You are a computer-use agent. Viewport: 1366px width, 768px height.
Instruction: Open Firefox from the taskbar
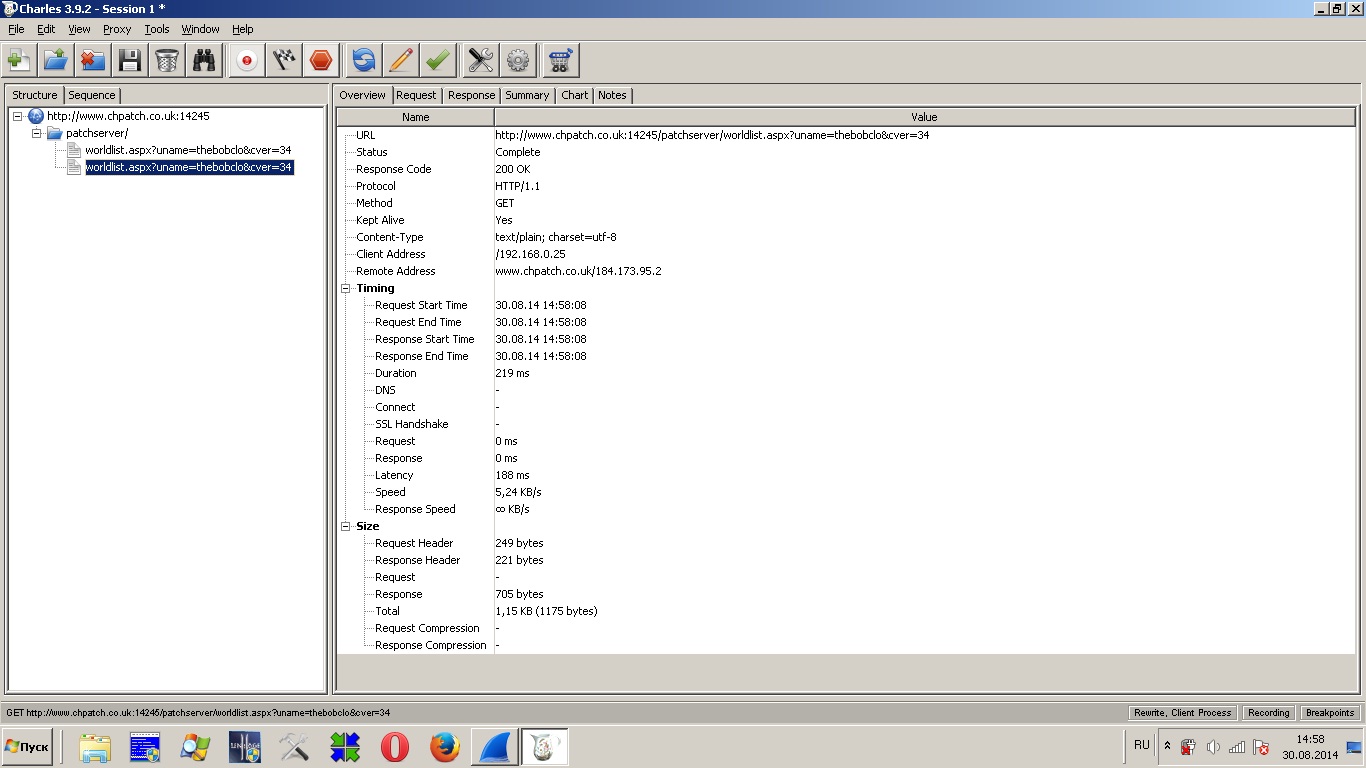click(445, 747)
